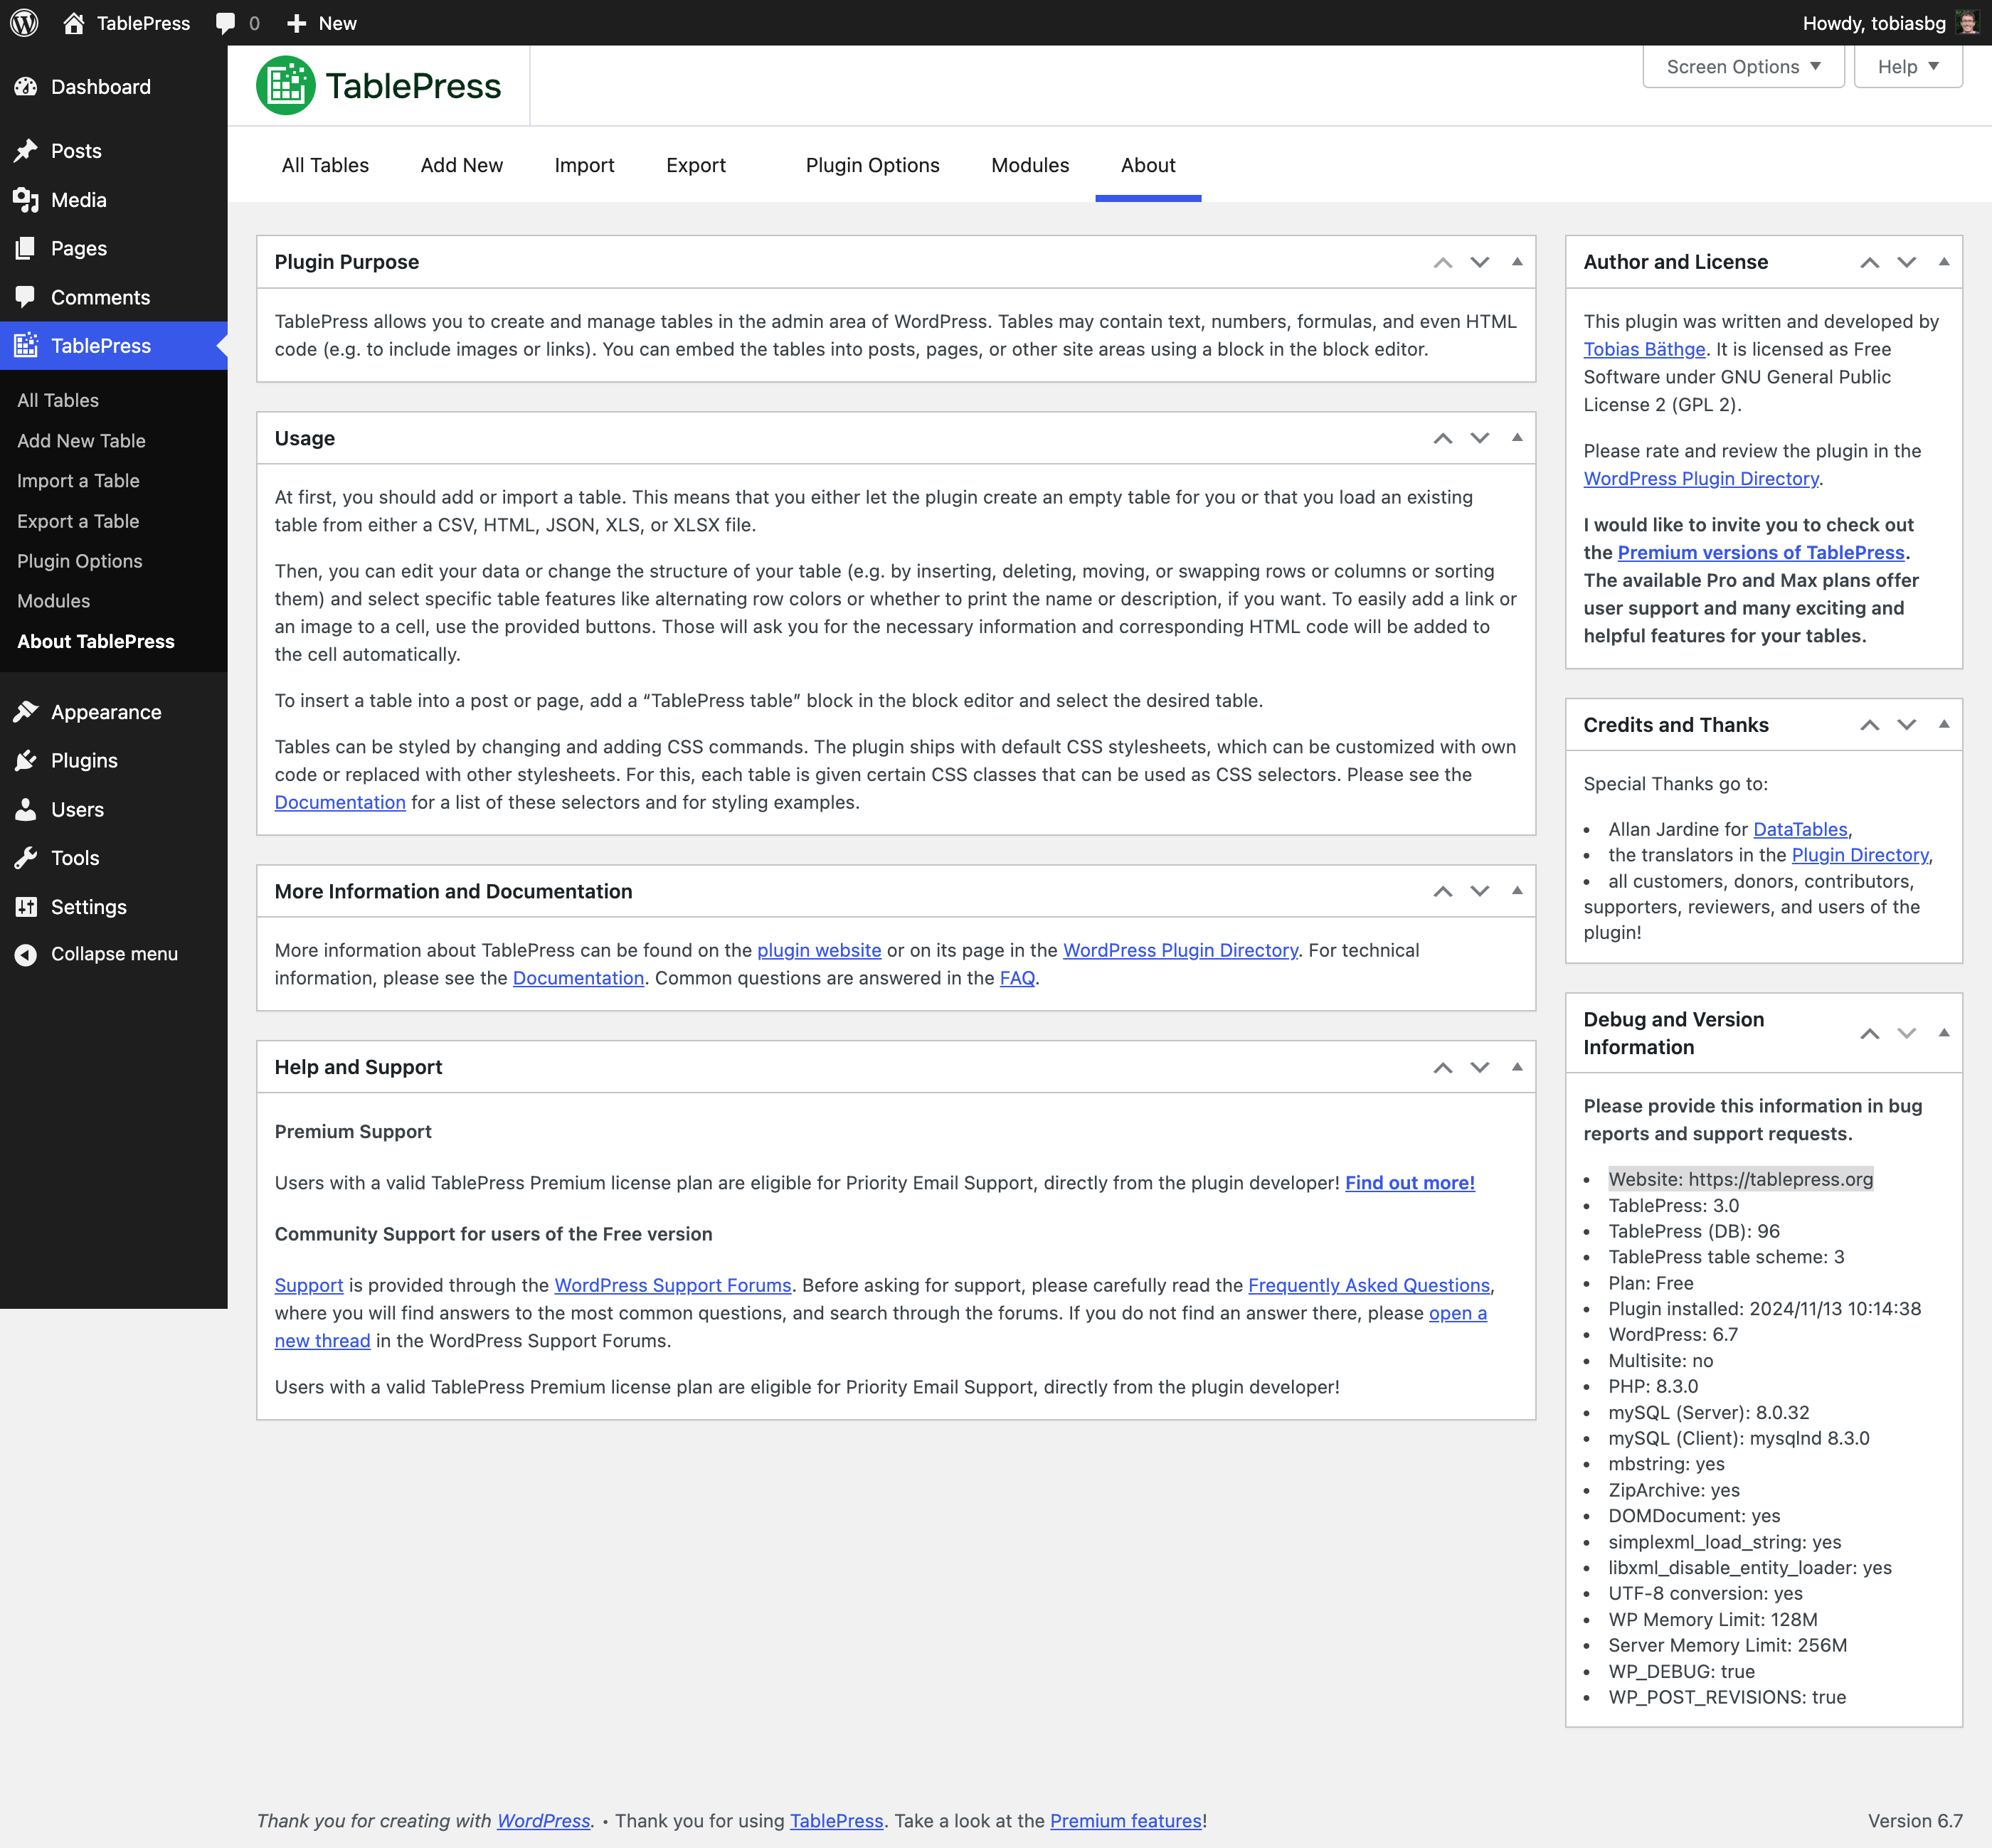Collapse the Author and License box

pos(1943,262)
